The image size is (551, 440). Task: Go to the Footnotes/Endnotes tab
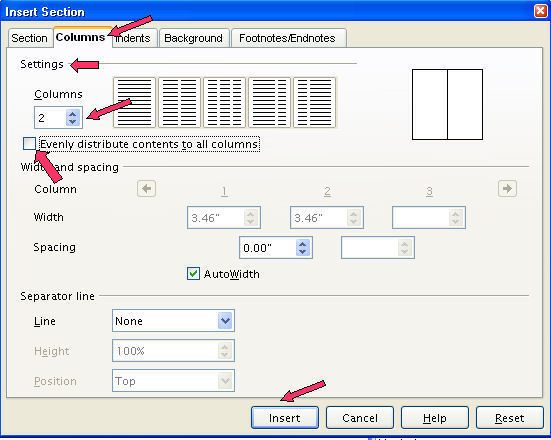pyautogui.click(x=288, y=38)
